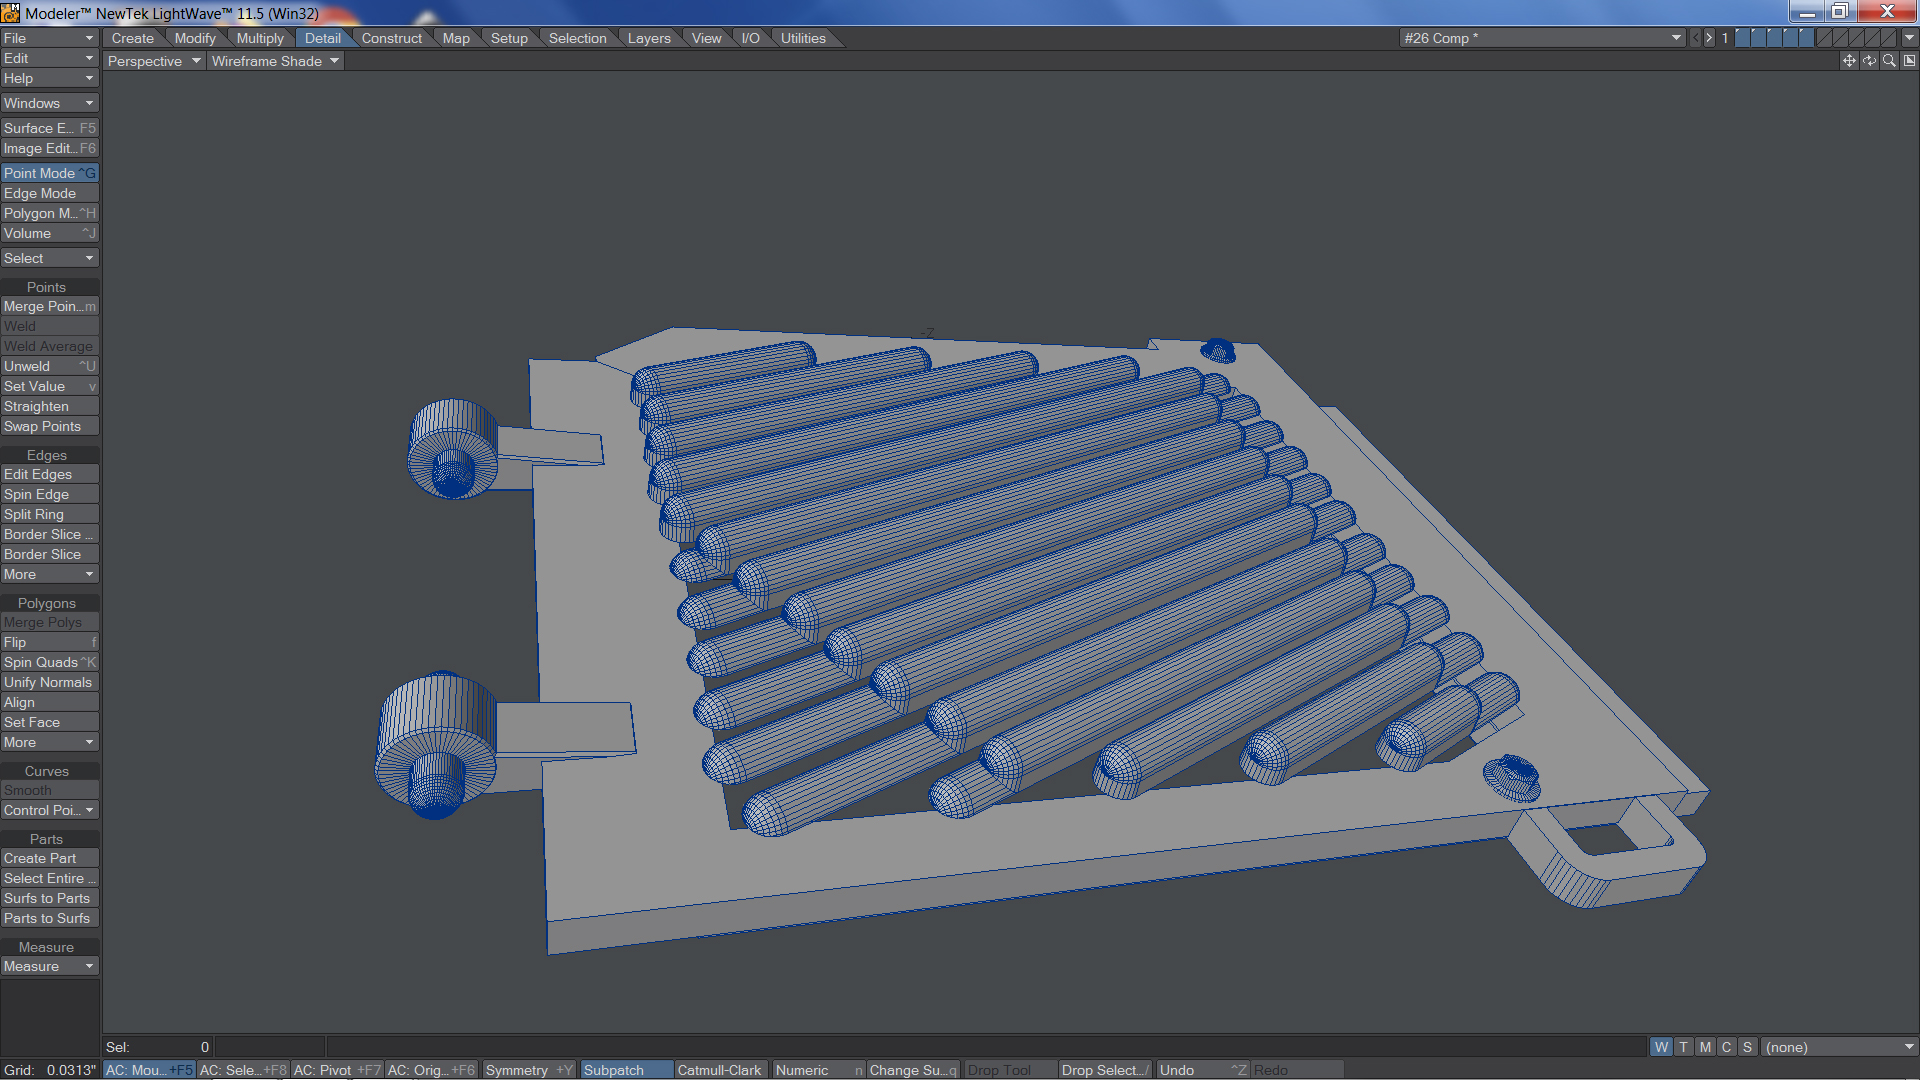Open Numeric panel button
Viewport: 1920px width, 1080px height.
pyautogui.click(x=818, y=1070)
